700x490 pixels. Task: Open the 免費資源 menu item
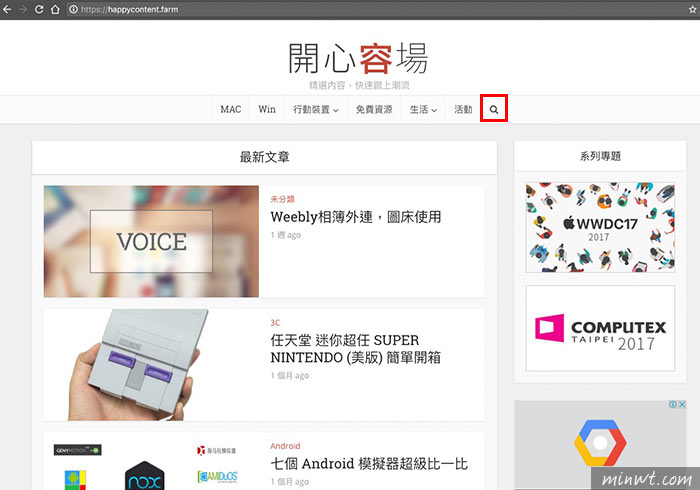point(374,109)
